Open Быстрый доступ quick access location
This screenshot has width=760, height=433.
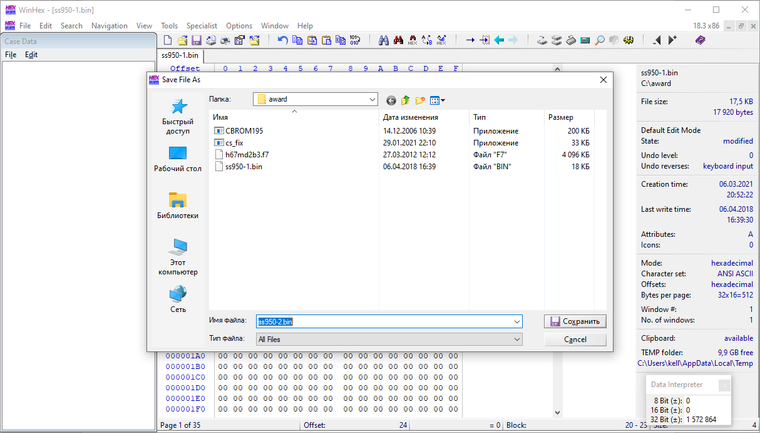[x=177, y=117]
